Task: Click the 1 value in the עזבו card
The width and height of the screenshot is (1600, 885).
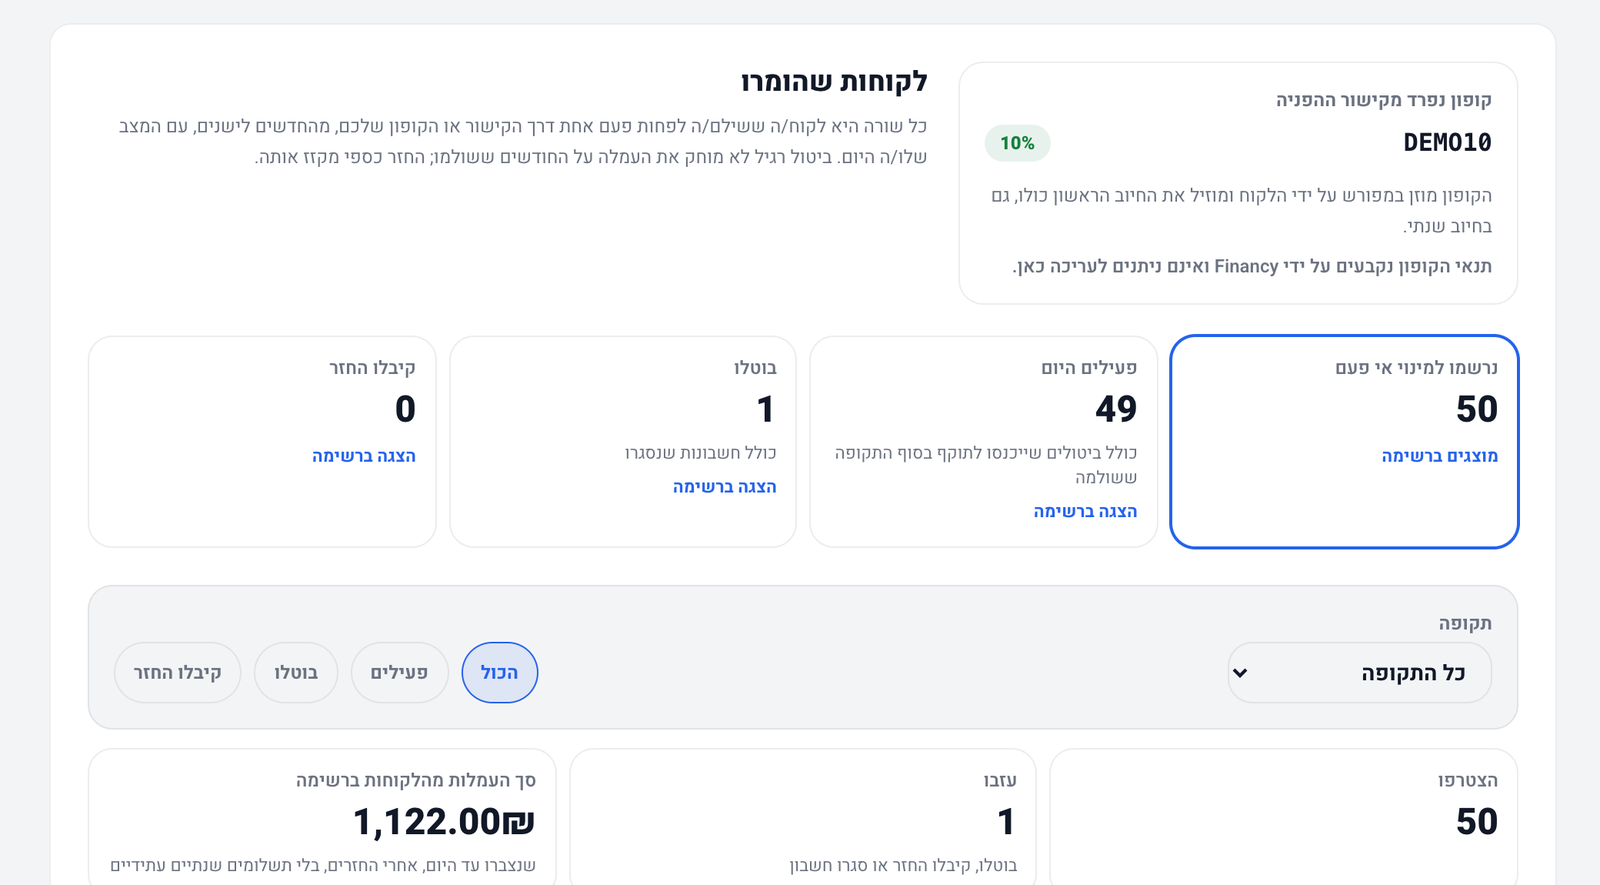Action: (1006, 822)
